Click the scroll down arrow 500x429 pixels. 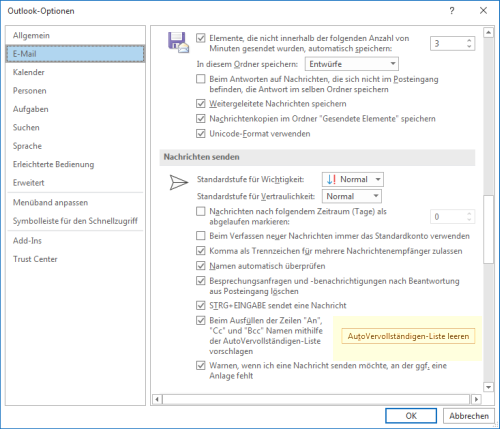[x=488, y=387]
